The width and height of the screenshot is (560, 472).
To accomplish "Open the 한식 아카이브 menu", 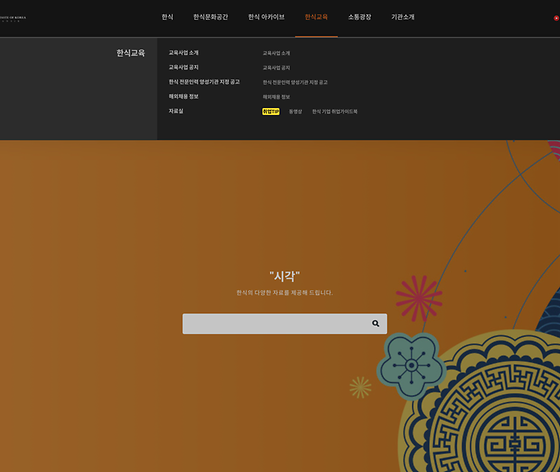I will tap(266, 17).
